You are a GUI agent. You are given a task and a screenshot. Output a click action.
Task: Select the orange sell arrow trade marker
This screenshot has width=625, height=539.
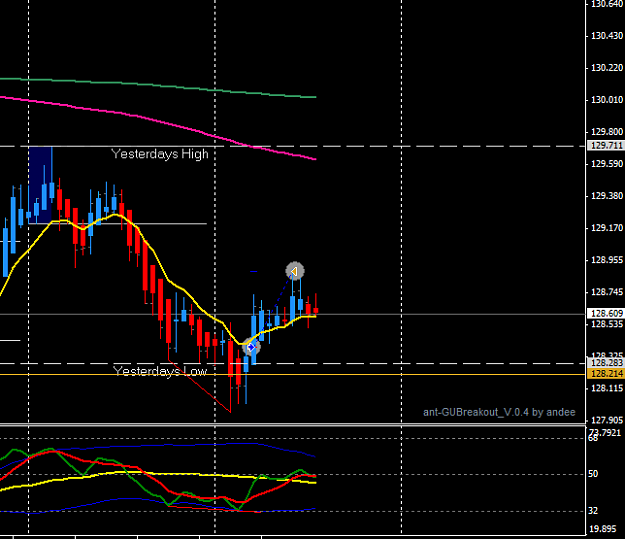[295, 271]
